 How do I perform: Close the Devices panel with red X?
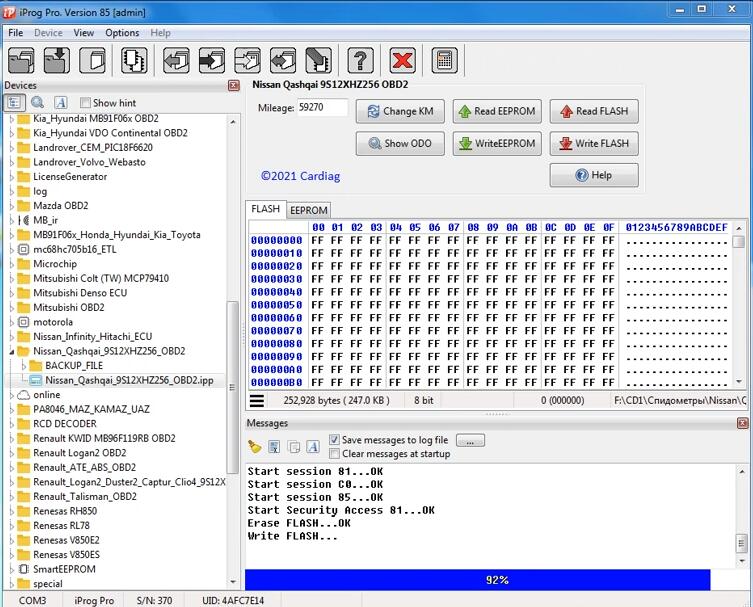coord(234,85)
